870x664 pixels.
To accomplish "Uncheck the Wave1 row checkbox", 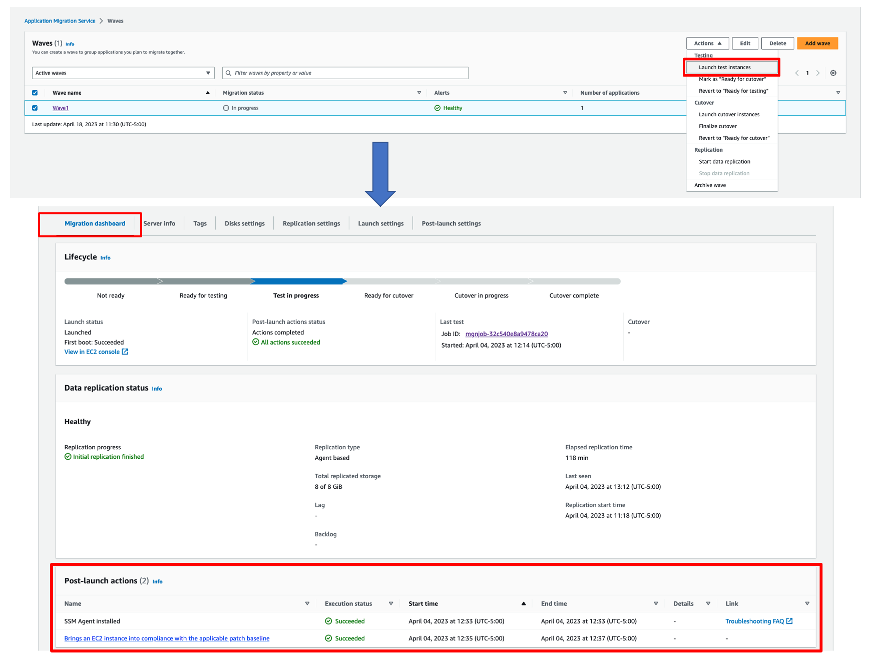I will click(x=36, y=108).
